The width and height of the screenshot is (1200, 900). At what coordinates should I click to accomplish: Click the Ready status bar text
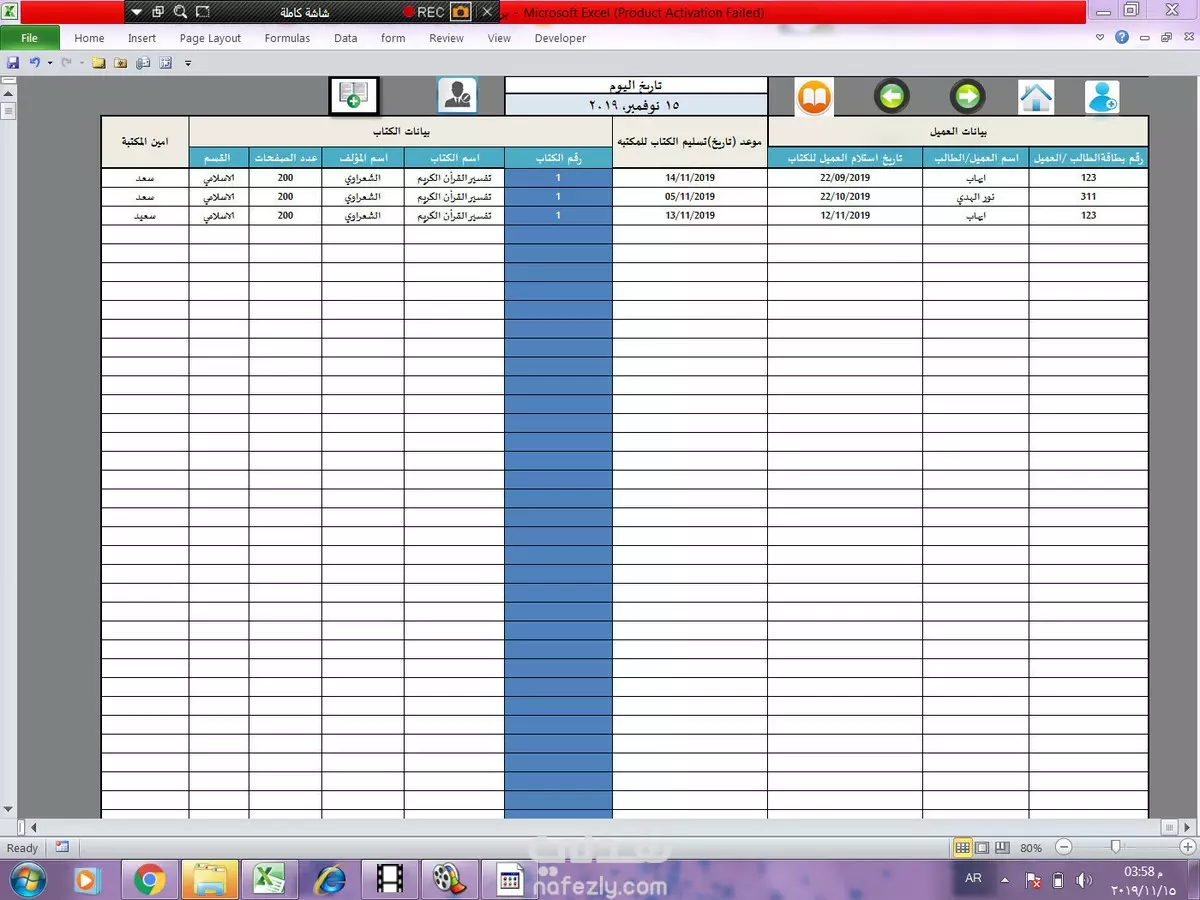click(23, 848)
